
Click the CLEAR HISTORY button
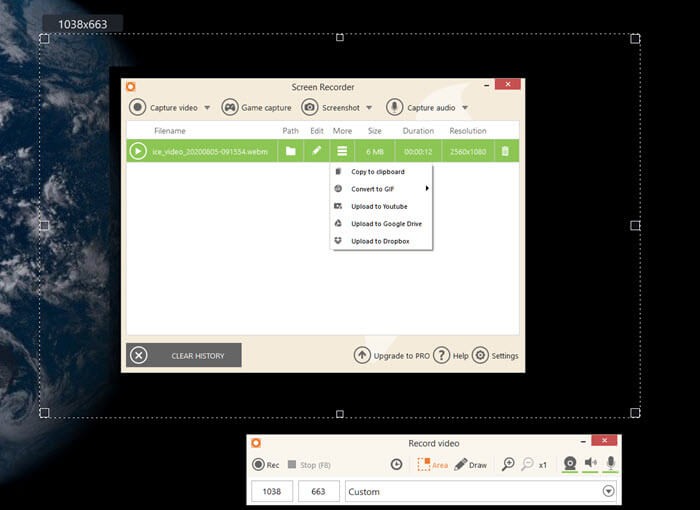[184, 355]
